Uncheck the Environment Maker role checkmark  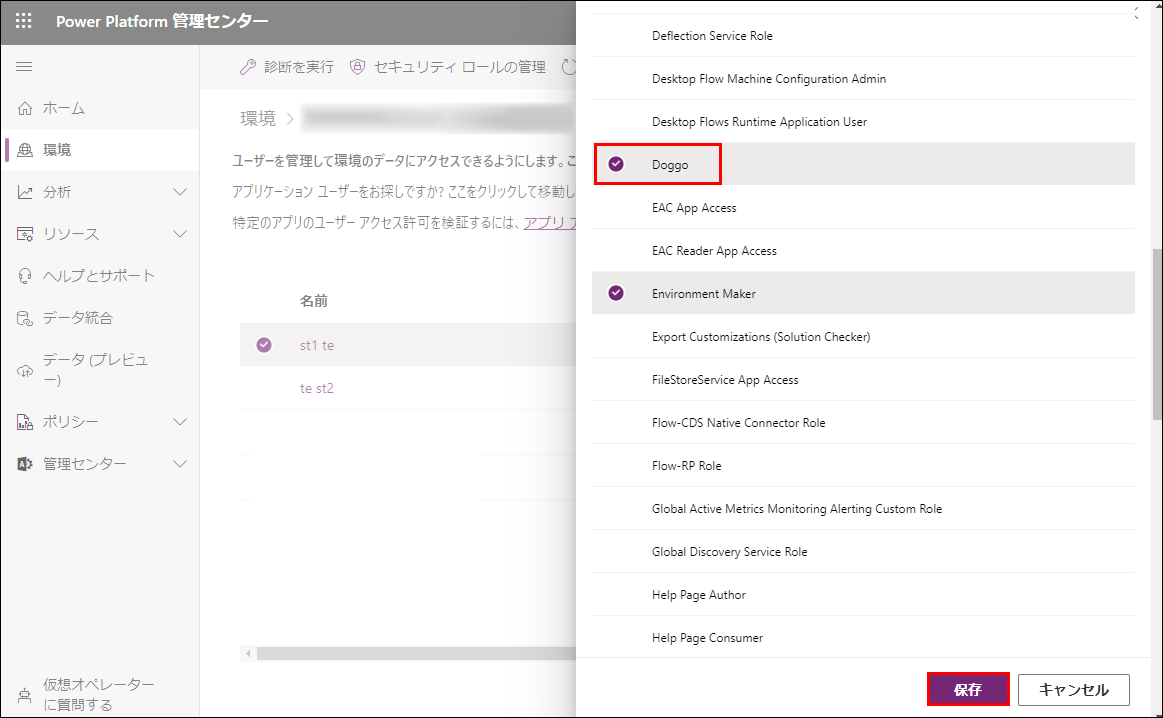(x=616, y=293)
